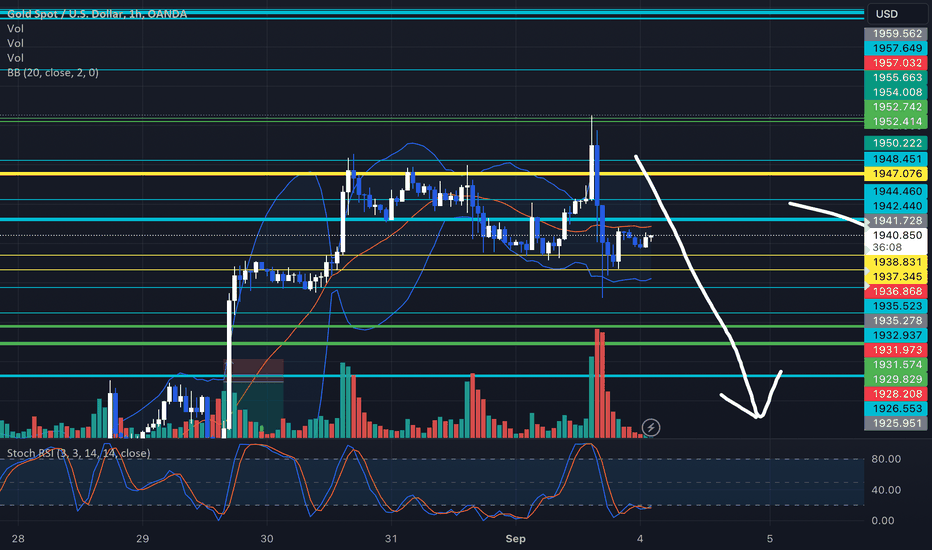Click the 1954.008 price label
Screen dimensions: 932x550
(896, 92)
